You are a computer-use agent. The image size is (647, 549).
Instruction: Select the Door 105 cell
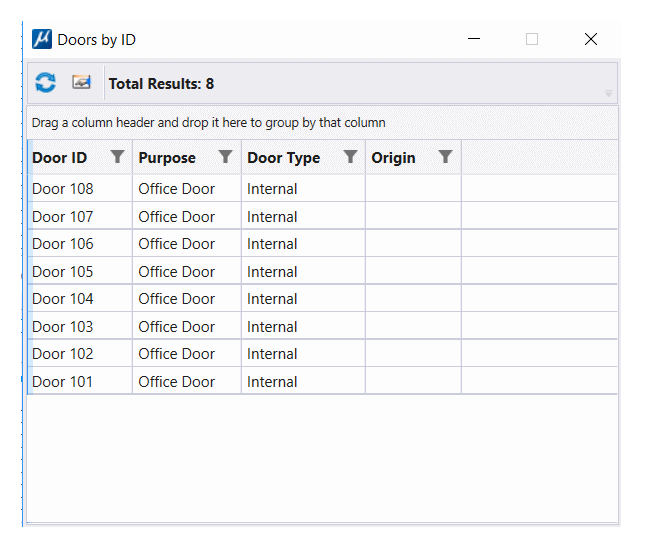tap(62, 272)
